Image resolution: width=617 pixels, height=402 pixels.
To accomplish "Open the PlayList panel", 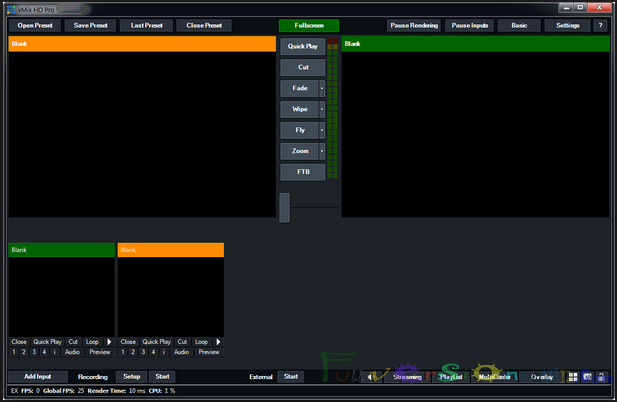I will (x=451, y=377).
